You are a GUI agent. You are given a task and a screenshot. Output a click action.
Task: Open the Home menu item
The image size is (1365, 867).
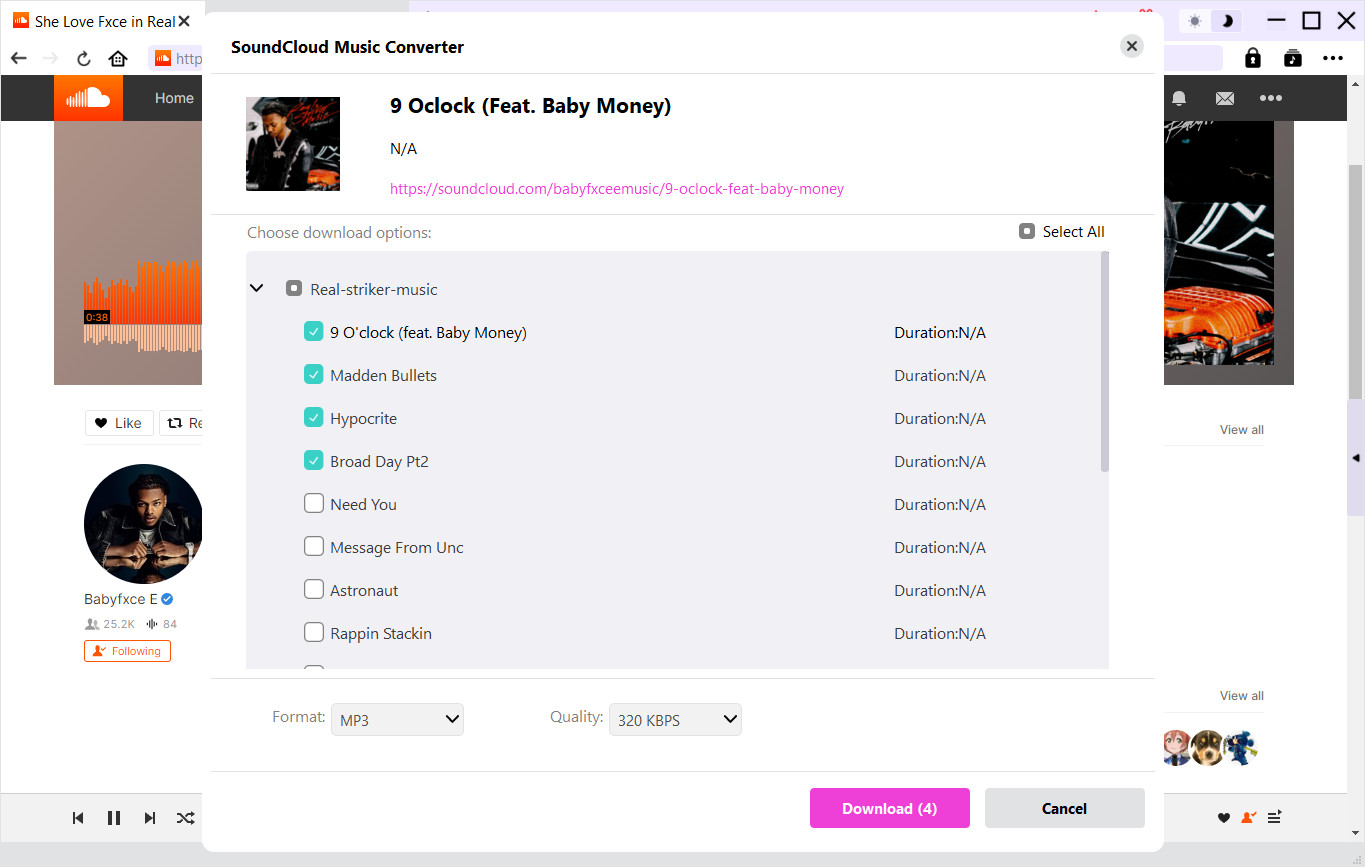coord(174,98)
